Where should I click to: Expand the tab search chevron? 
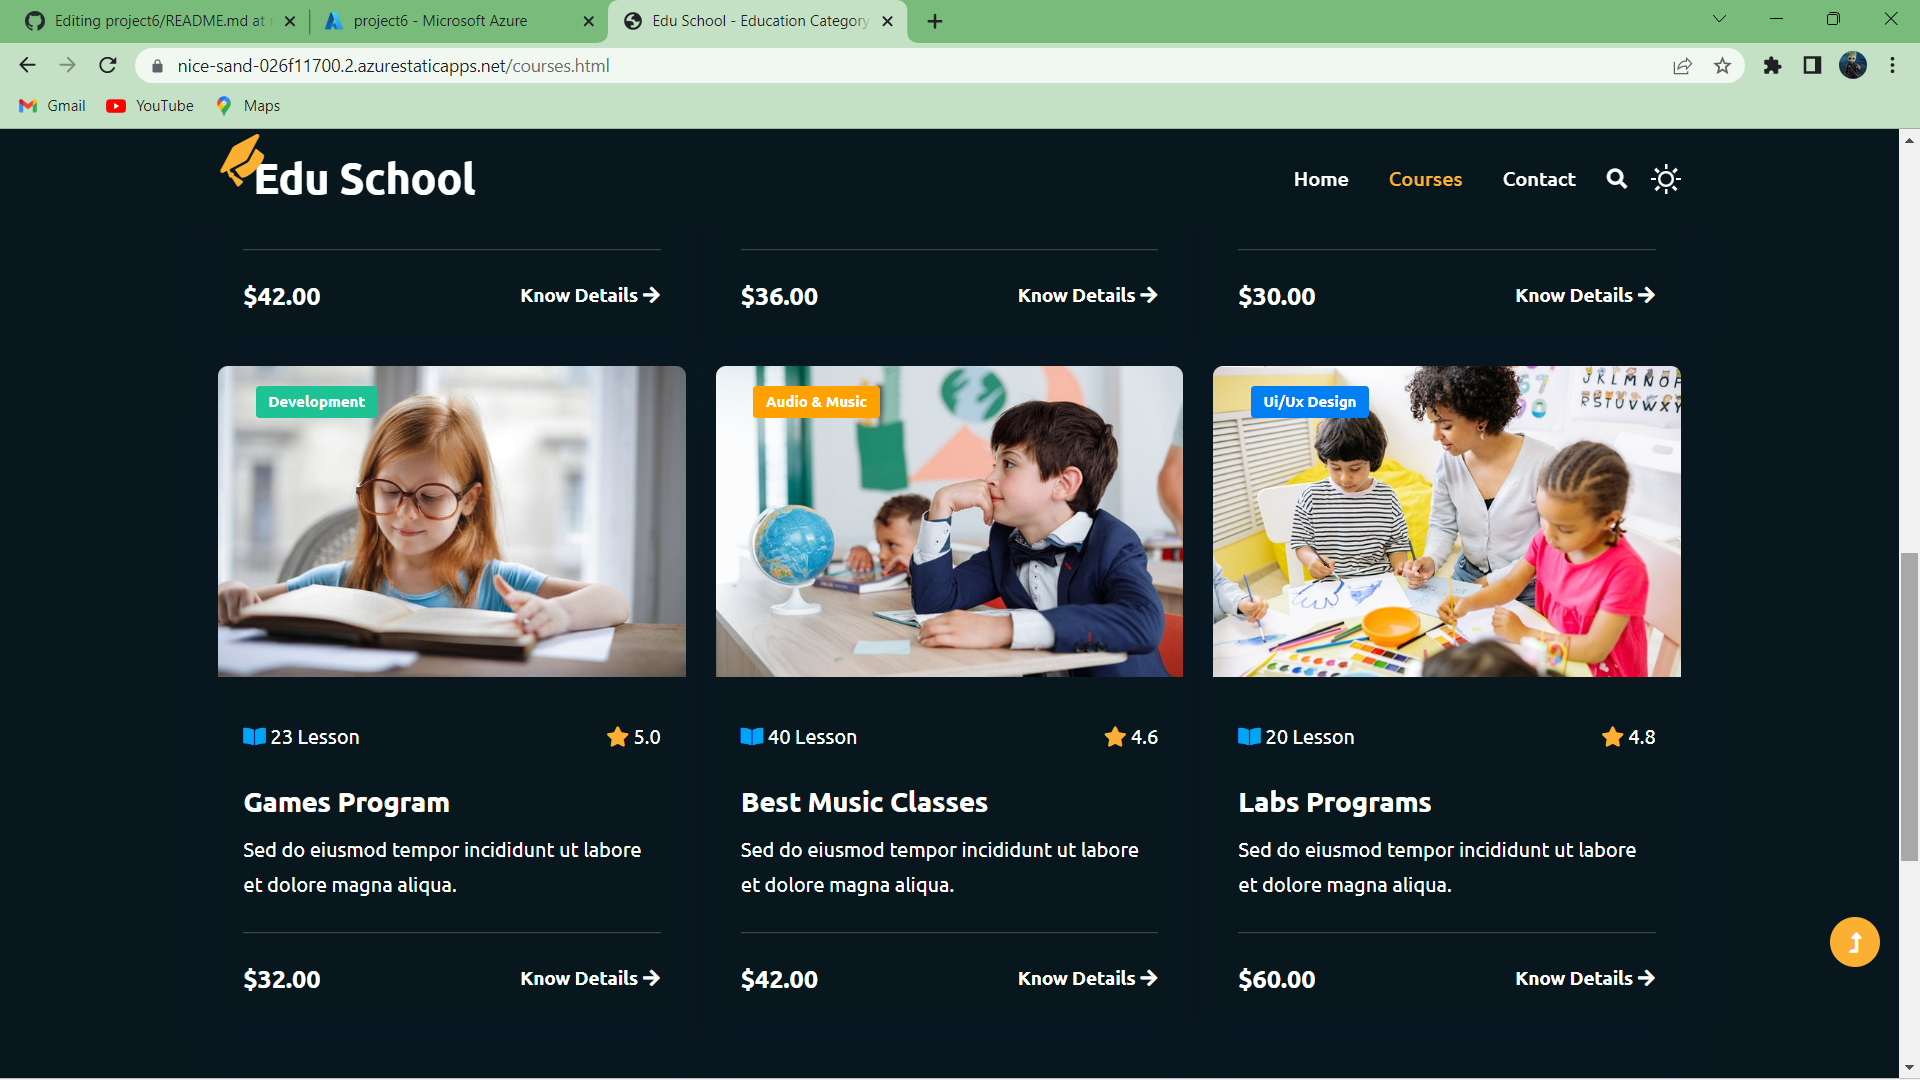coord(1719,19)
